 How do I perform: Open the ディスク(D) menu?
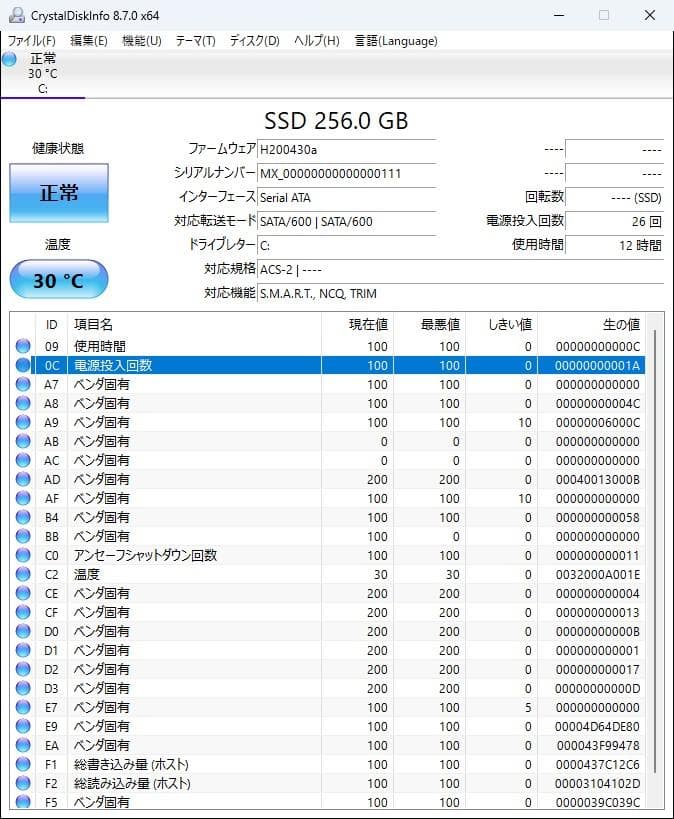click(254, 41)
